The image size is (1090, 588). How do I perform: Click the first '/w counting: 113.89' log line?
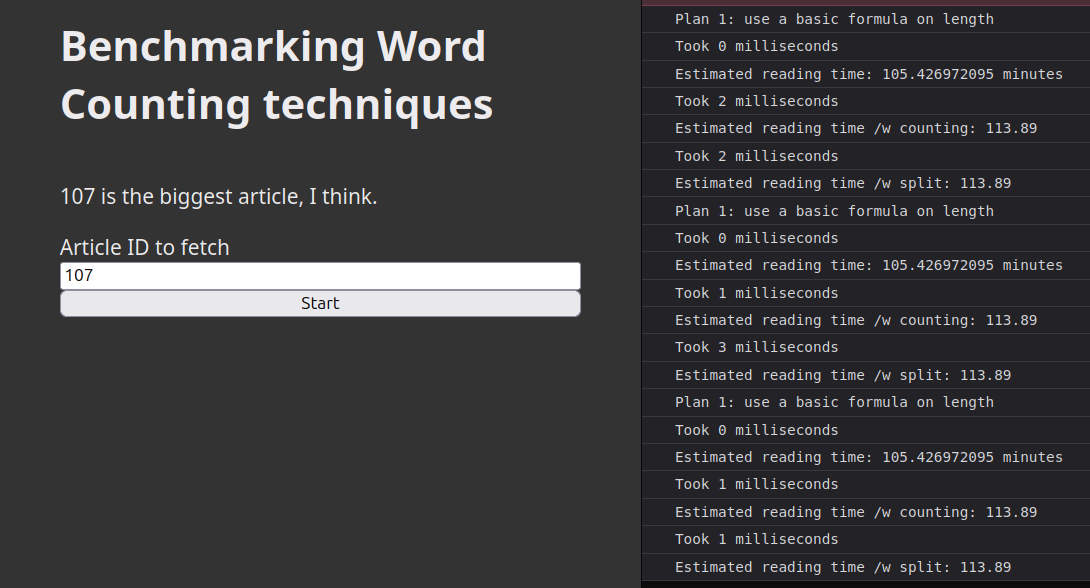coord(855,128)
